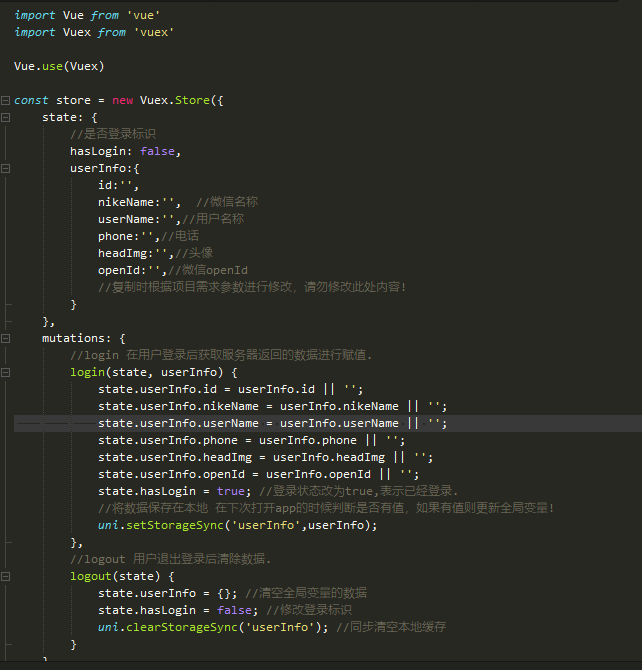Click the comment starting with '//将数据保存在本地'
The width and height of the screenshot is (642, 670).
(327, 508)
